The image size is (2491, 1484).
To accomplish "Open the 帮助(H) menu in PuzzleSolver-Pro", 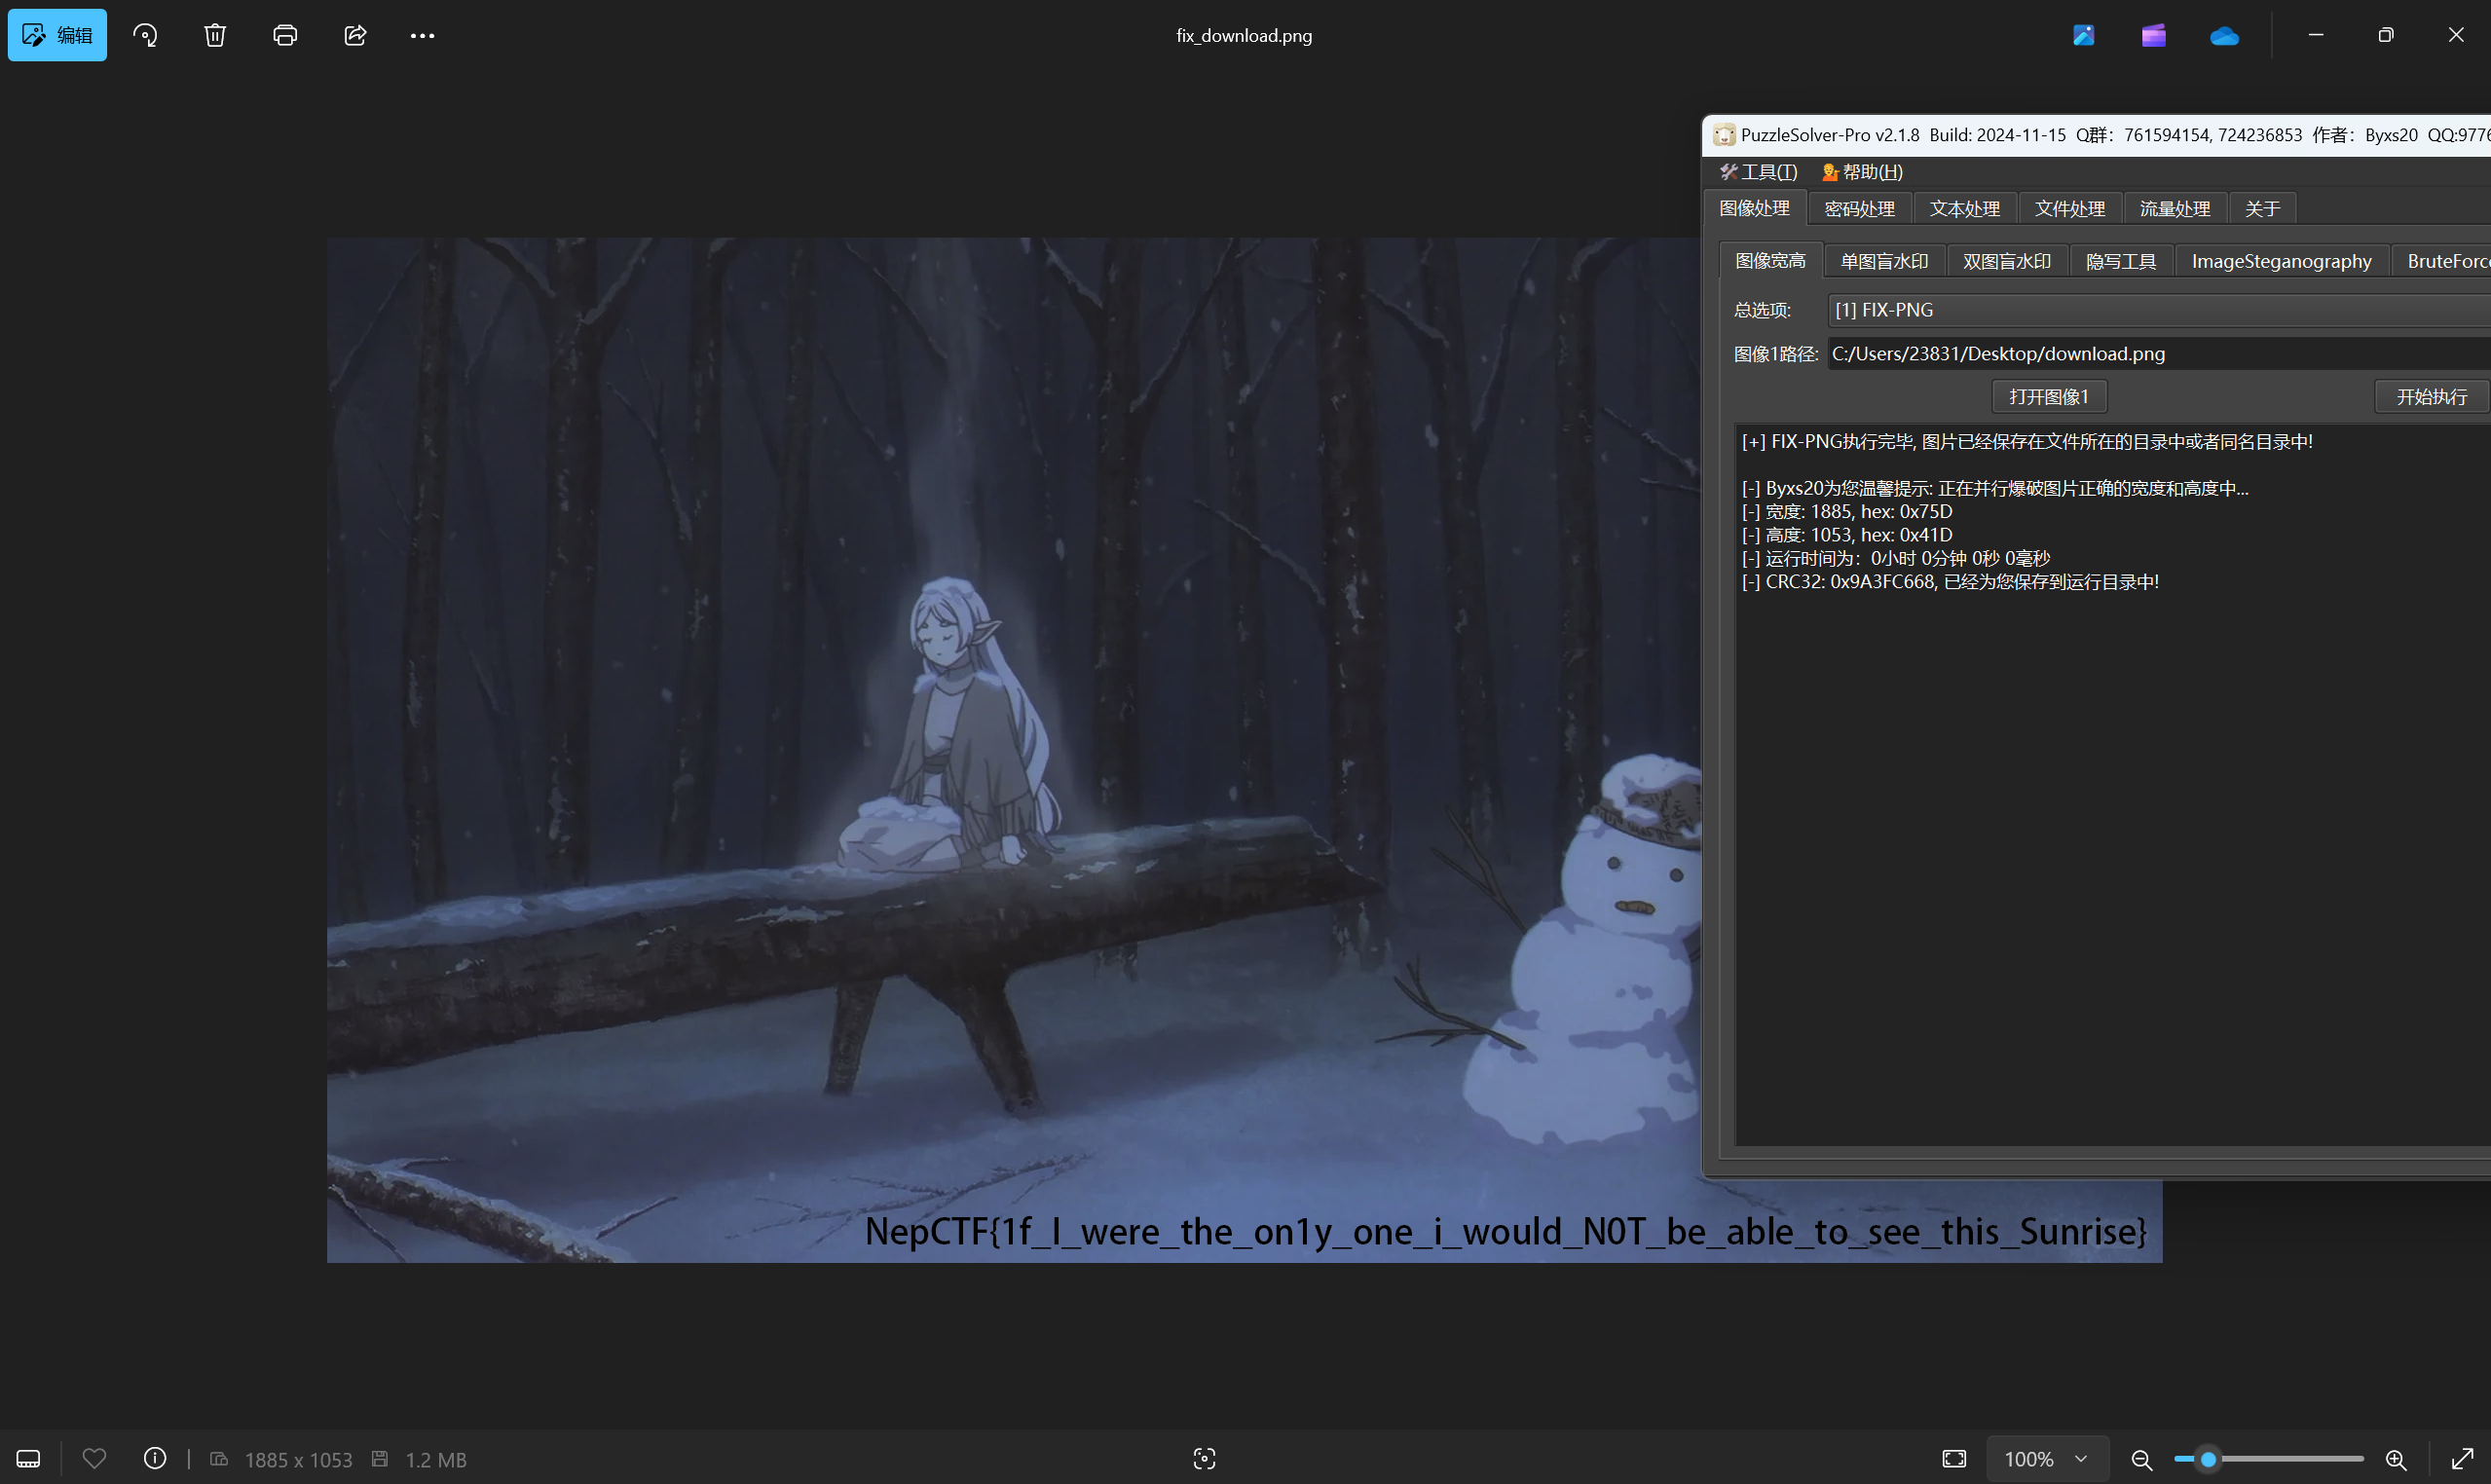I will (x=1862, y=172).
